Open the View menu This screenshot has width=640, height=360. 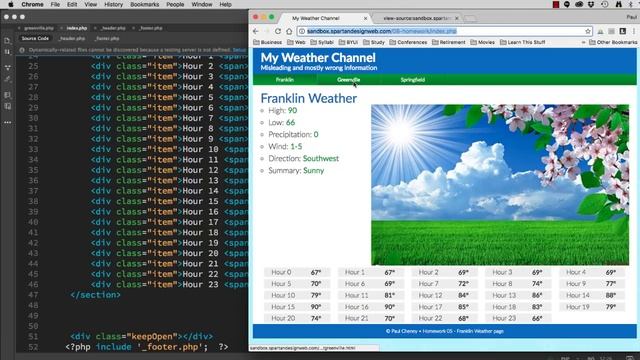[91, 4]
